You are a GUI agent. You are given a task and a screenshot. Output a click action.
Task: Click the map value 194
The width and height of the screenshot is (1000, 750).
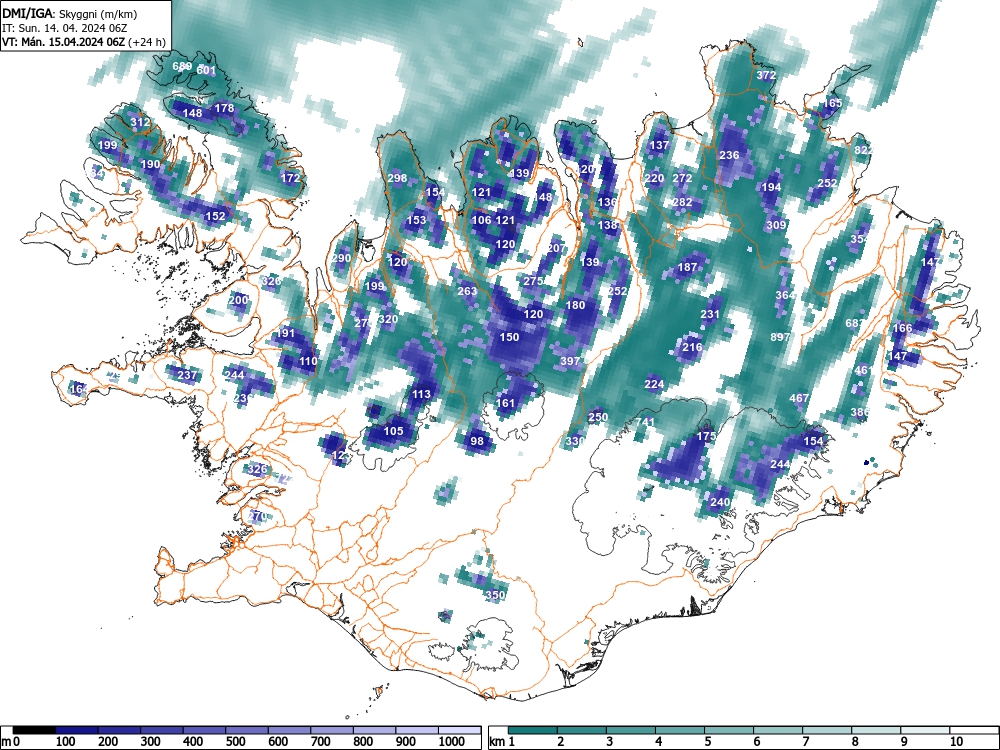click(771, 188)
